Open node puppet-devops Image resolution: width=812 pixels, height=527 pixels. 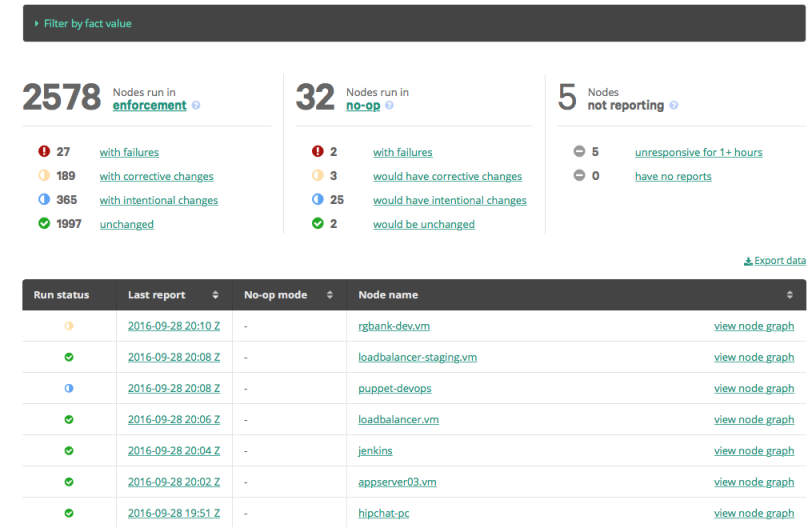coord(395,388)
